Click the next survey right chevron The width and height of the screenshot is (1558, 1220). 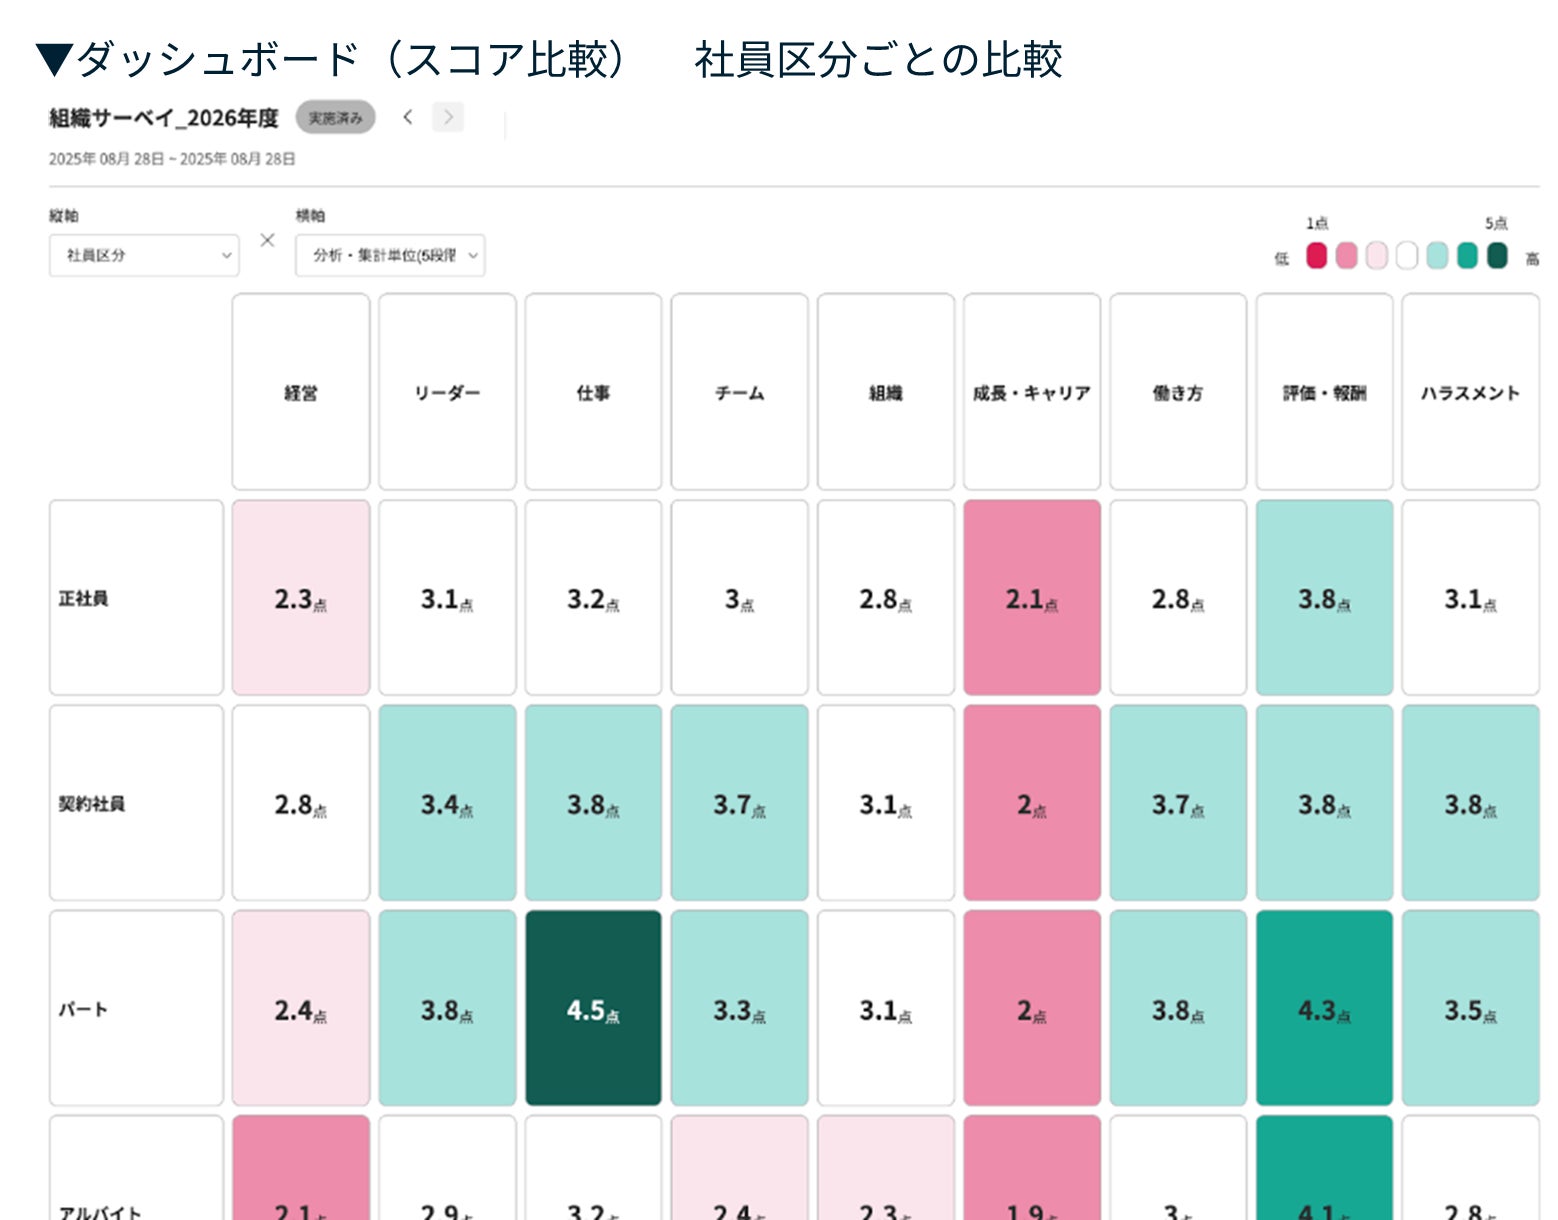448,117
